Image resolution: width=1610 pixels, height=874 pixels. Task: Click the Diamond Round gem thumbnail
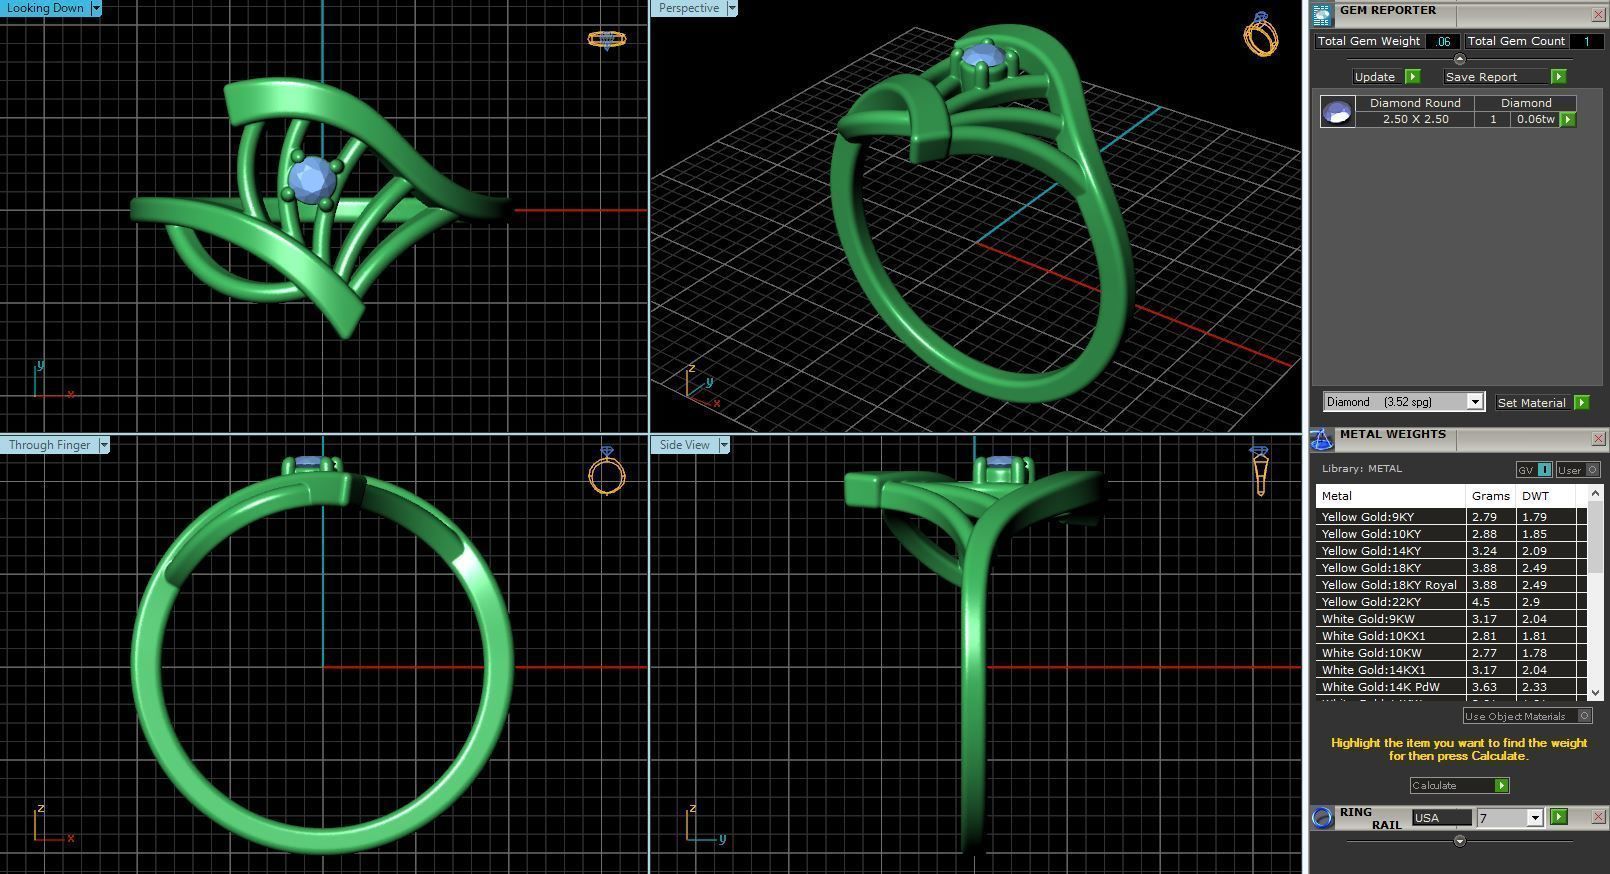pos(1337,111)
